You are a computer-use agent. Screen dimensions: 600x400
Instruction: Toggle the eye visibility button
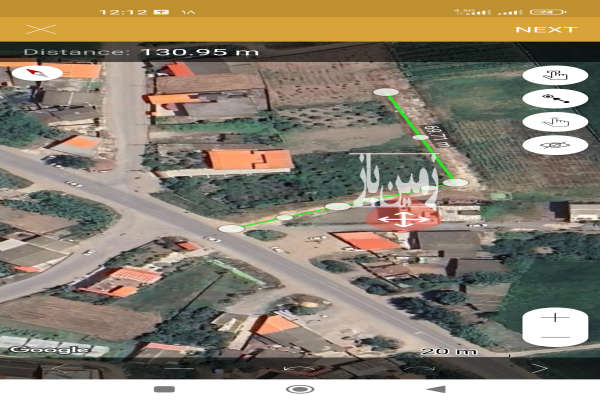point(555,144)
